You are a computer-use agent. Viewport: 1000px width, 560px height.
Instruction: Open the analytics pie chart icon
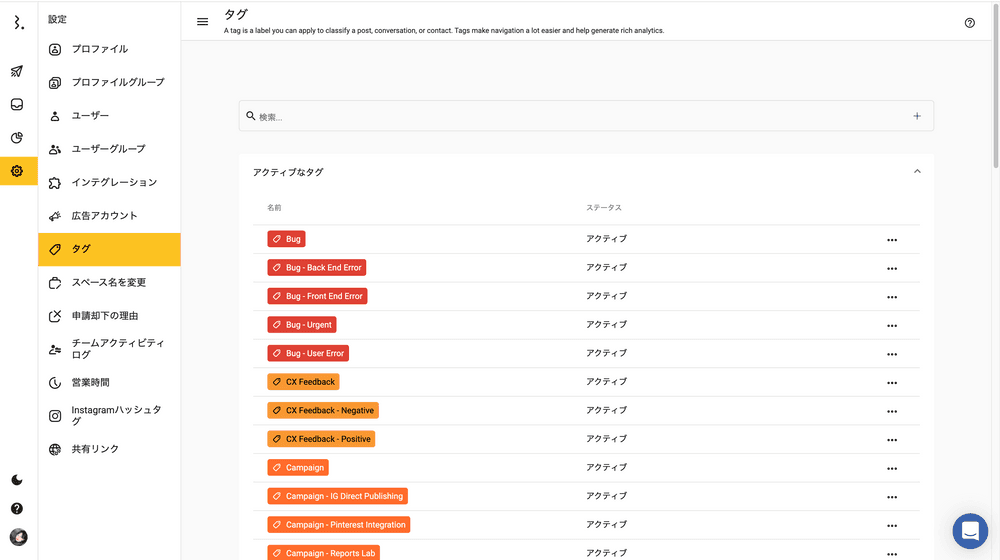click(17, 138)
